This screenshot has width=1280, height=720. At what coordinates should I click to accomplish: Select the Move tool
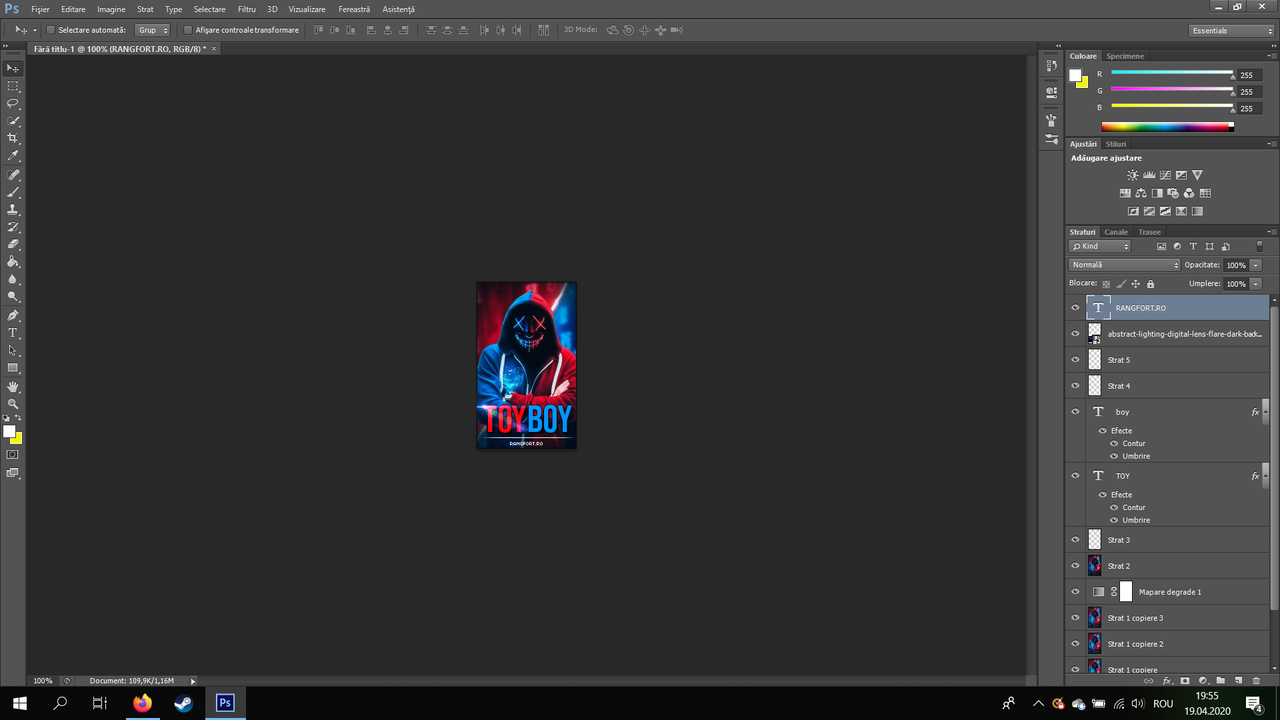pyautogui.click(x=13, y=68)
